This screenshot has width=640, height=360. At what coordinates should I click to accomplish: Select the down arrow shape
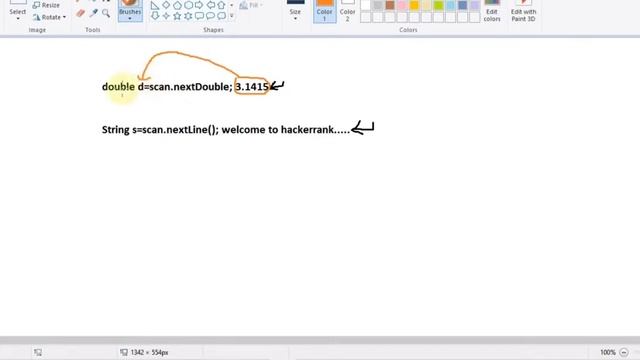click(x=155, y=16)
